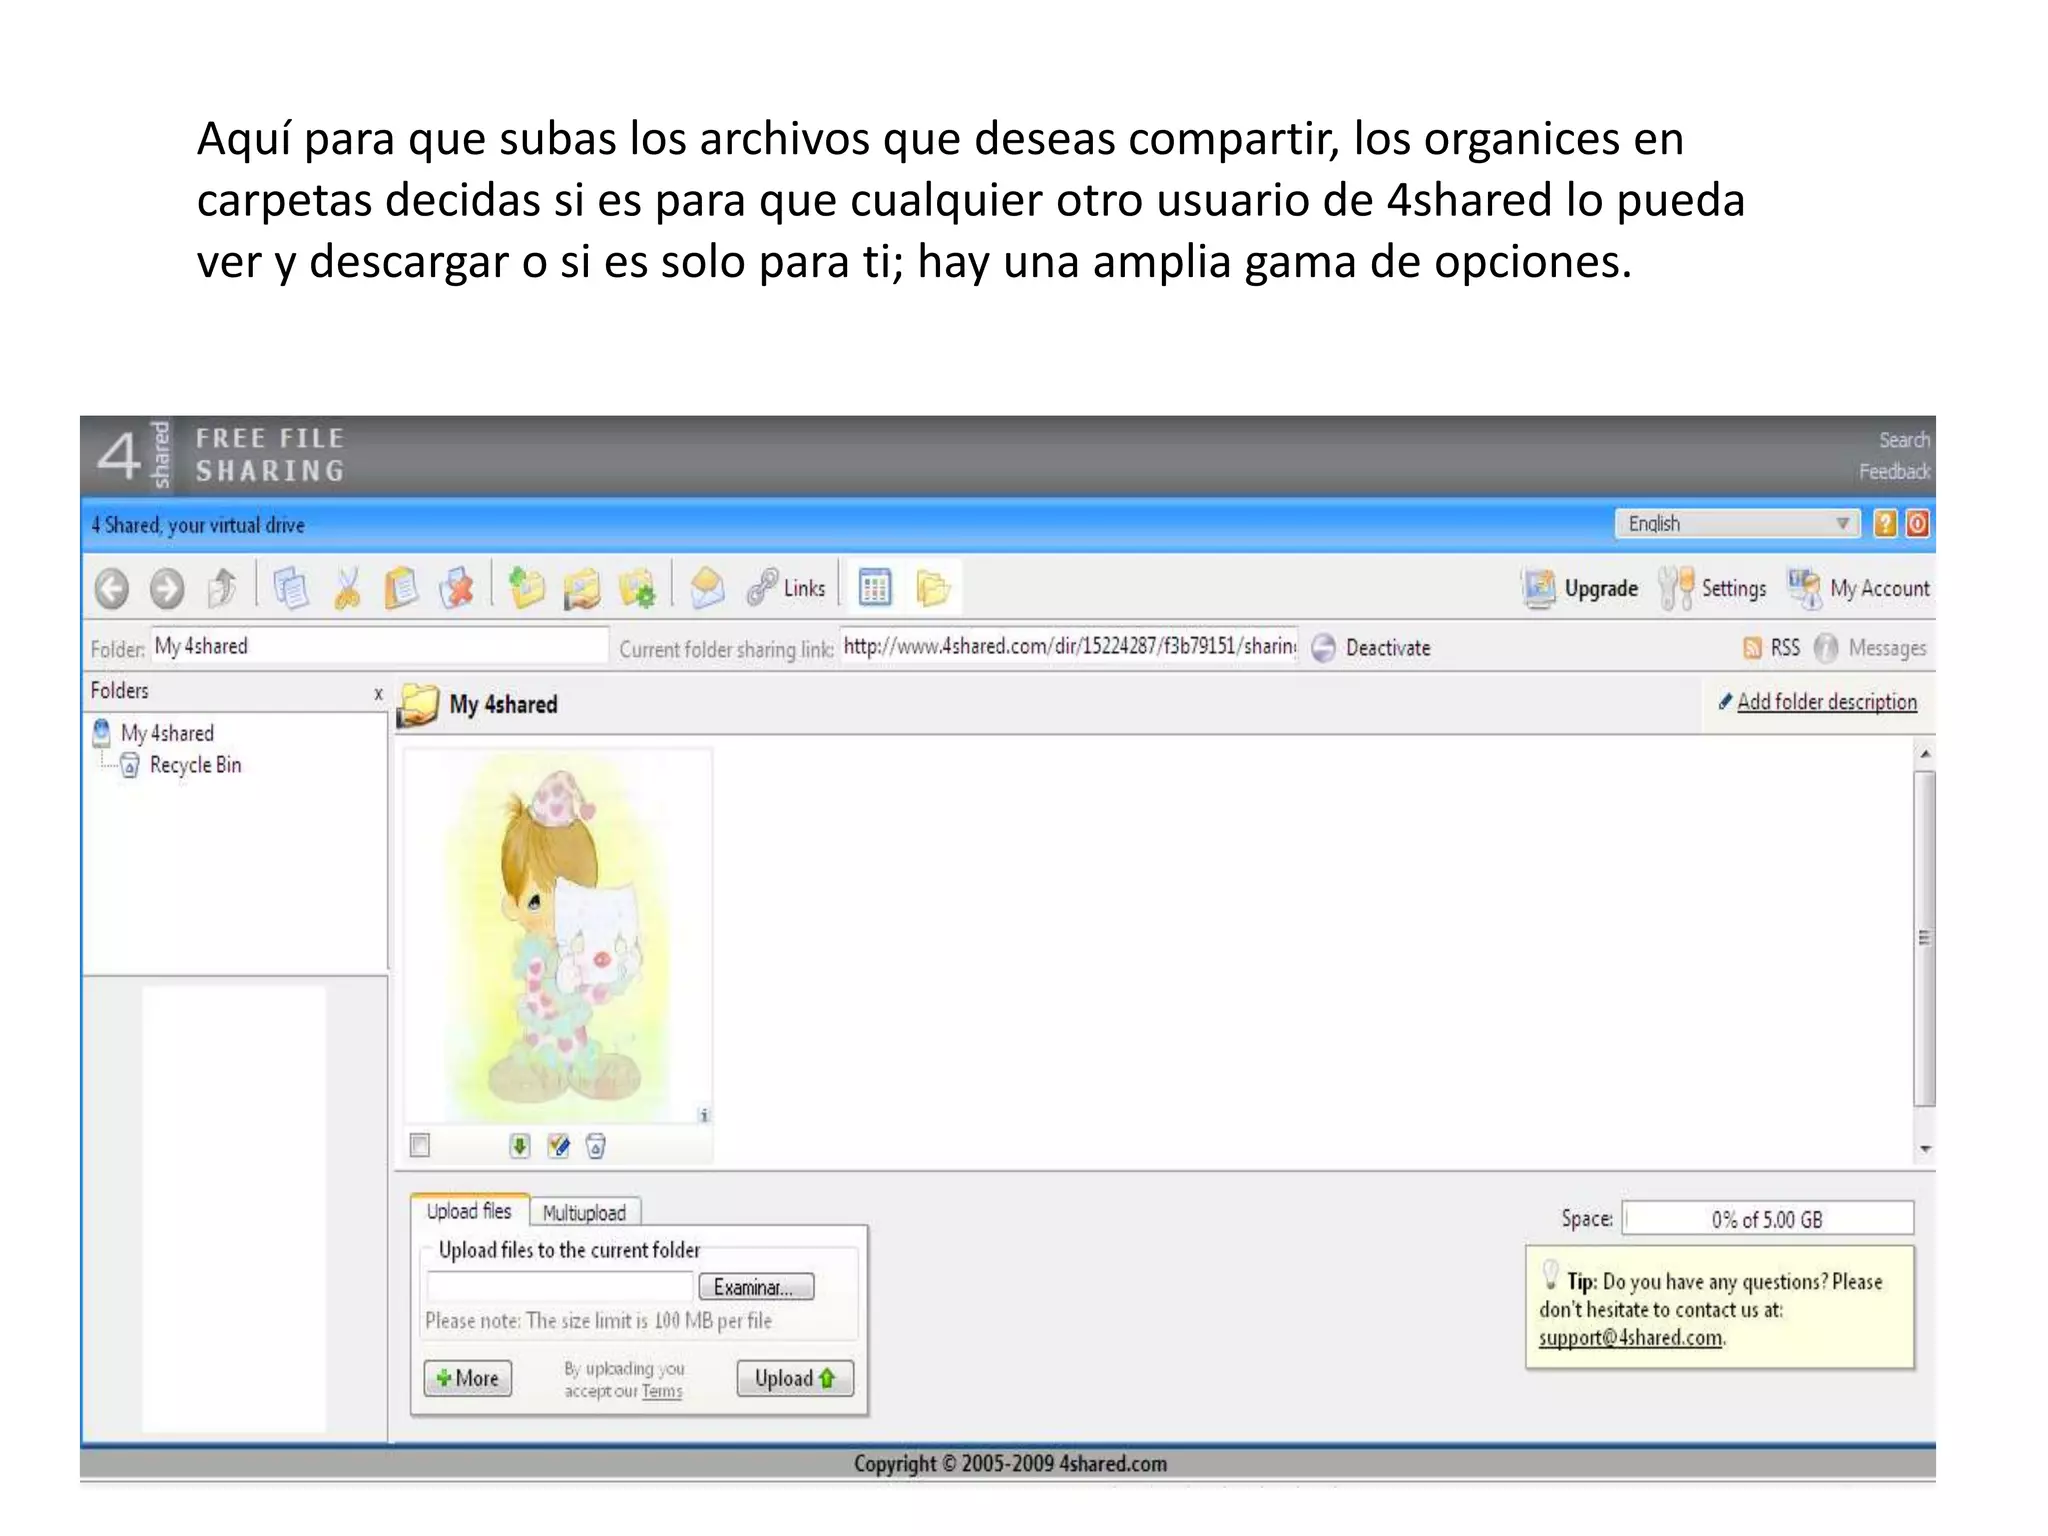Screen dimensions: 2048x1536
Task: Click the Paste clipboard icon
Action: (x=401, y=588)
